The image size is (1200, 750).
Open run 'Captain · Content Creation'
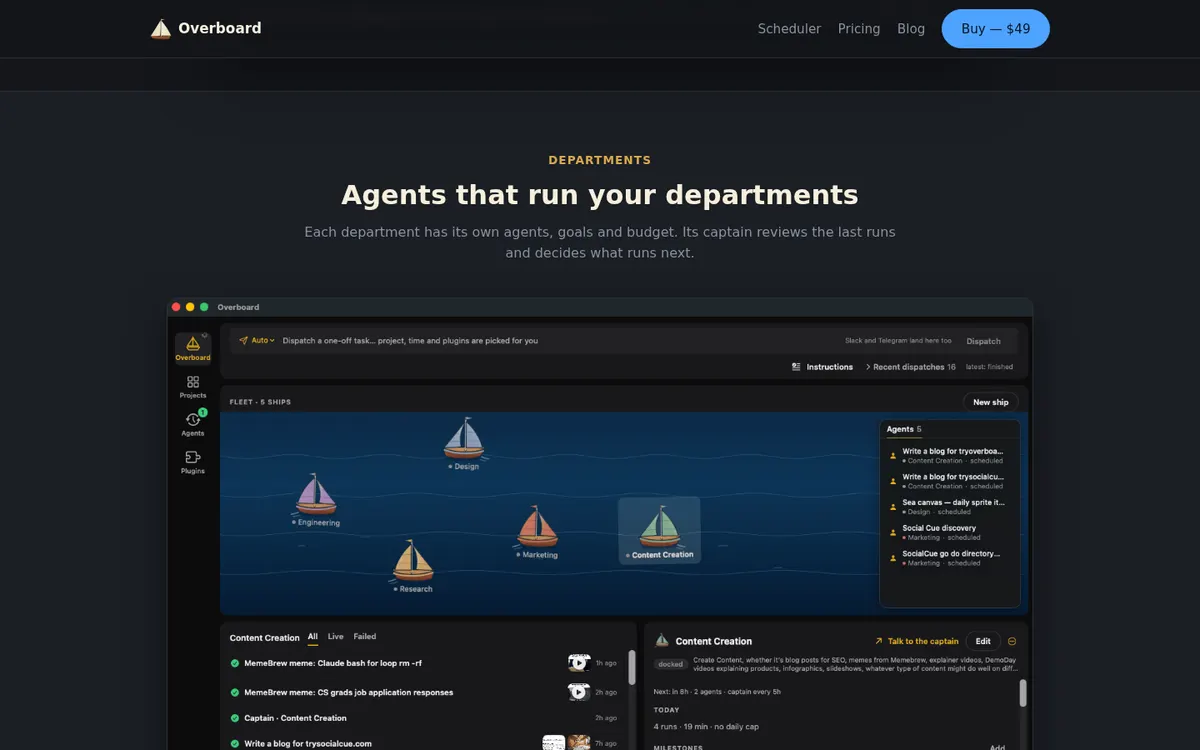coord(424,718)
